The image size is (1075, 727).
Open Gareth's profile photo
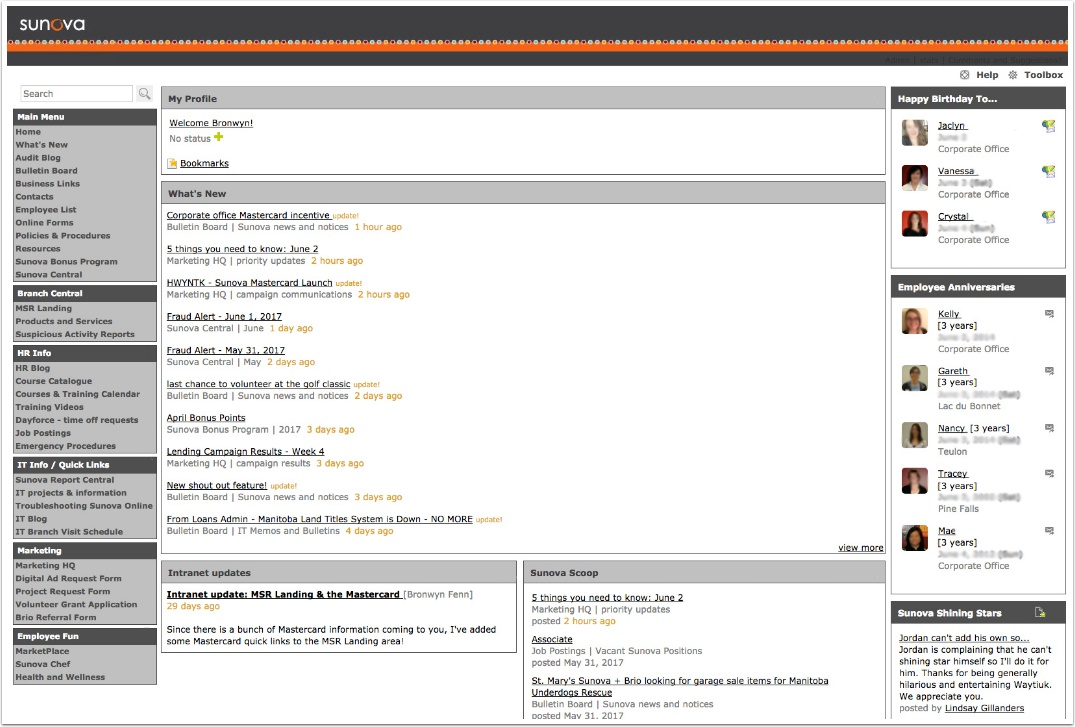pos(915,378)
